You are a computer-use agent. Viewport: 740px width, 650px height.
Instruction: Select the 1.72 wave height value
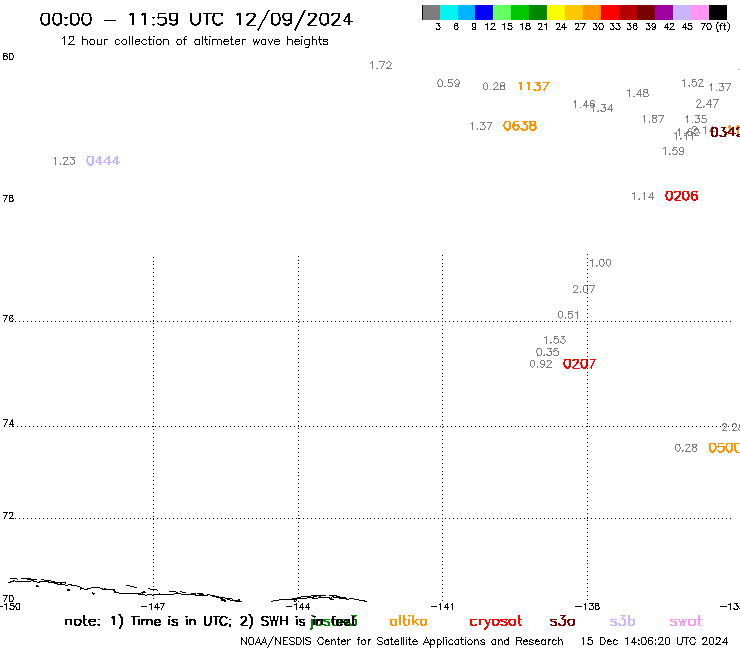pos(380,65)
